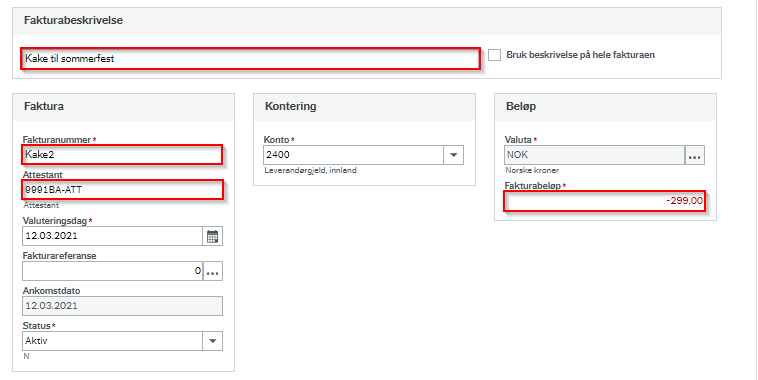Focus the 'Kake til sommerfest' description field
This screenshot has width=758, height=380.
pos(250,58)
